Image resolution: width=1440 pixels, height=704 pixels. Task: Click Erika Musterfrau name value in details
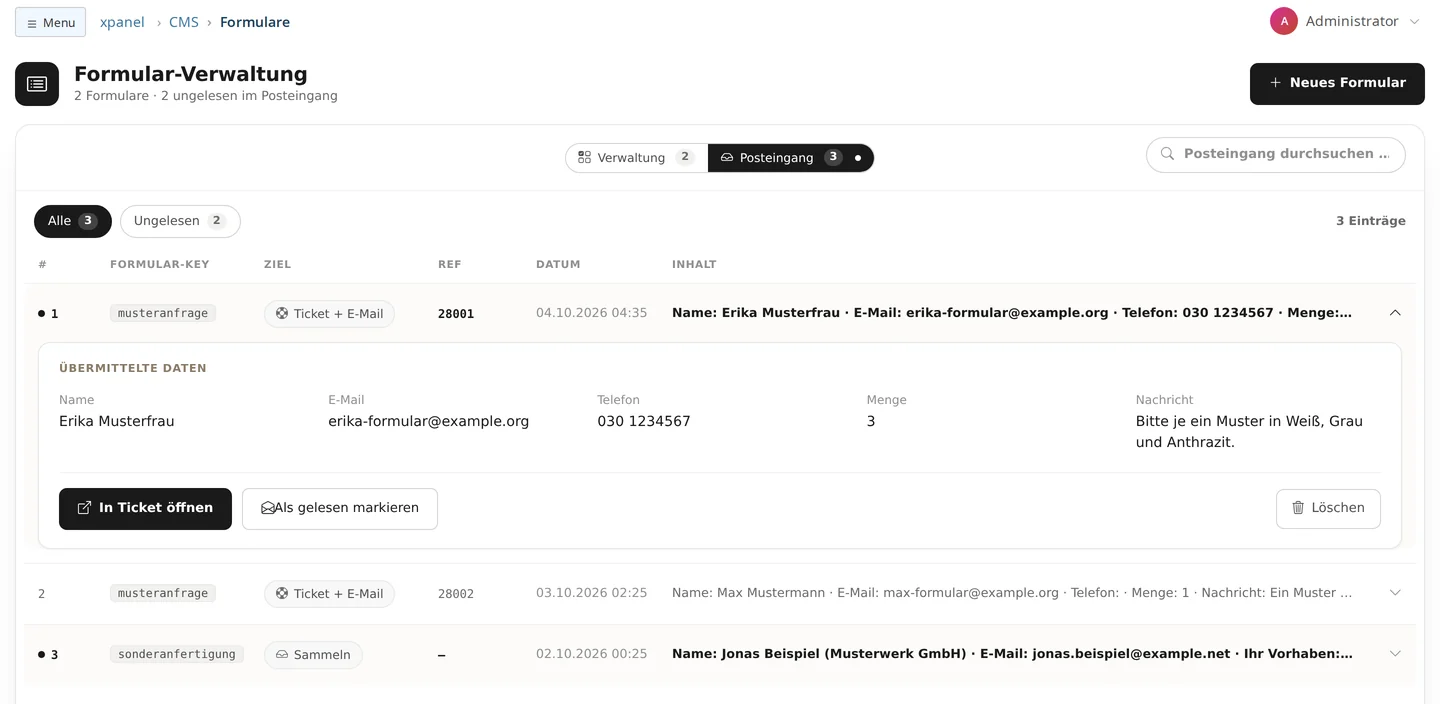117,421
